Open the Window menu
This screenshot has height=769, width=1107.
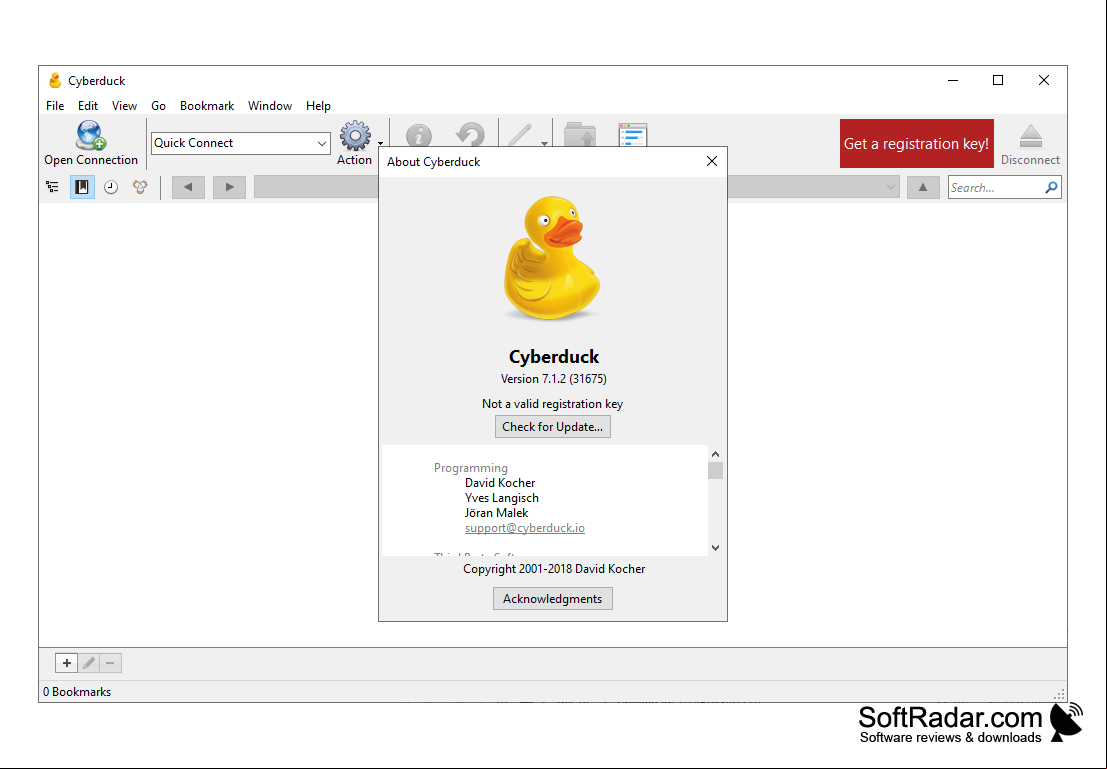(270, 106)
